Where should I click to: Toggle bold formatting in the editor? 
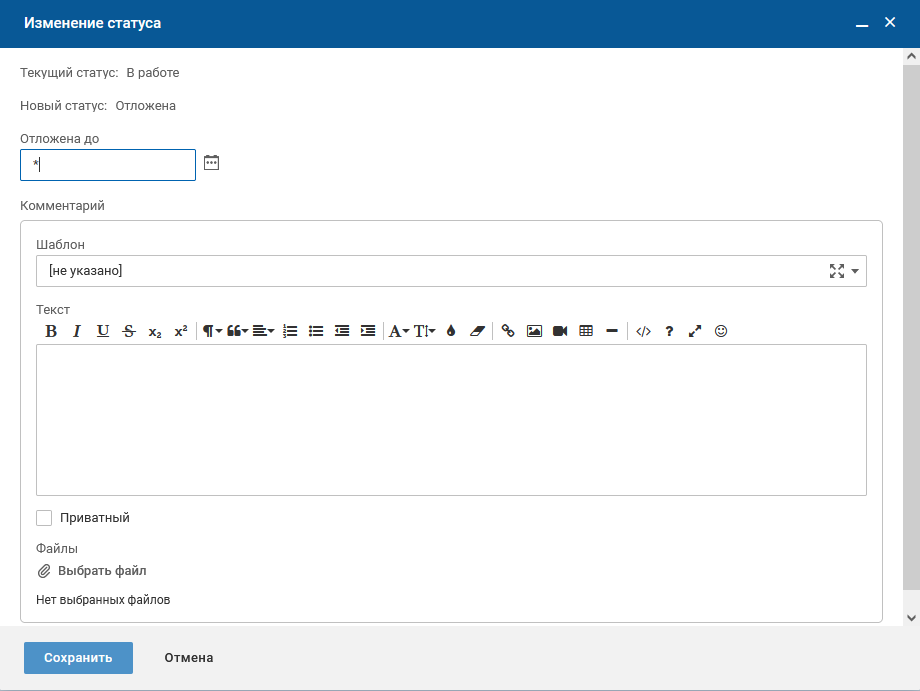coord(51,331)
